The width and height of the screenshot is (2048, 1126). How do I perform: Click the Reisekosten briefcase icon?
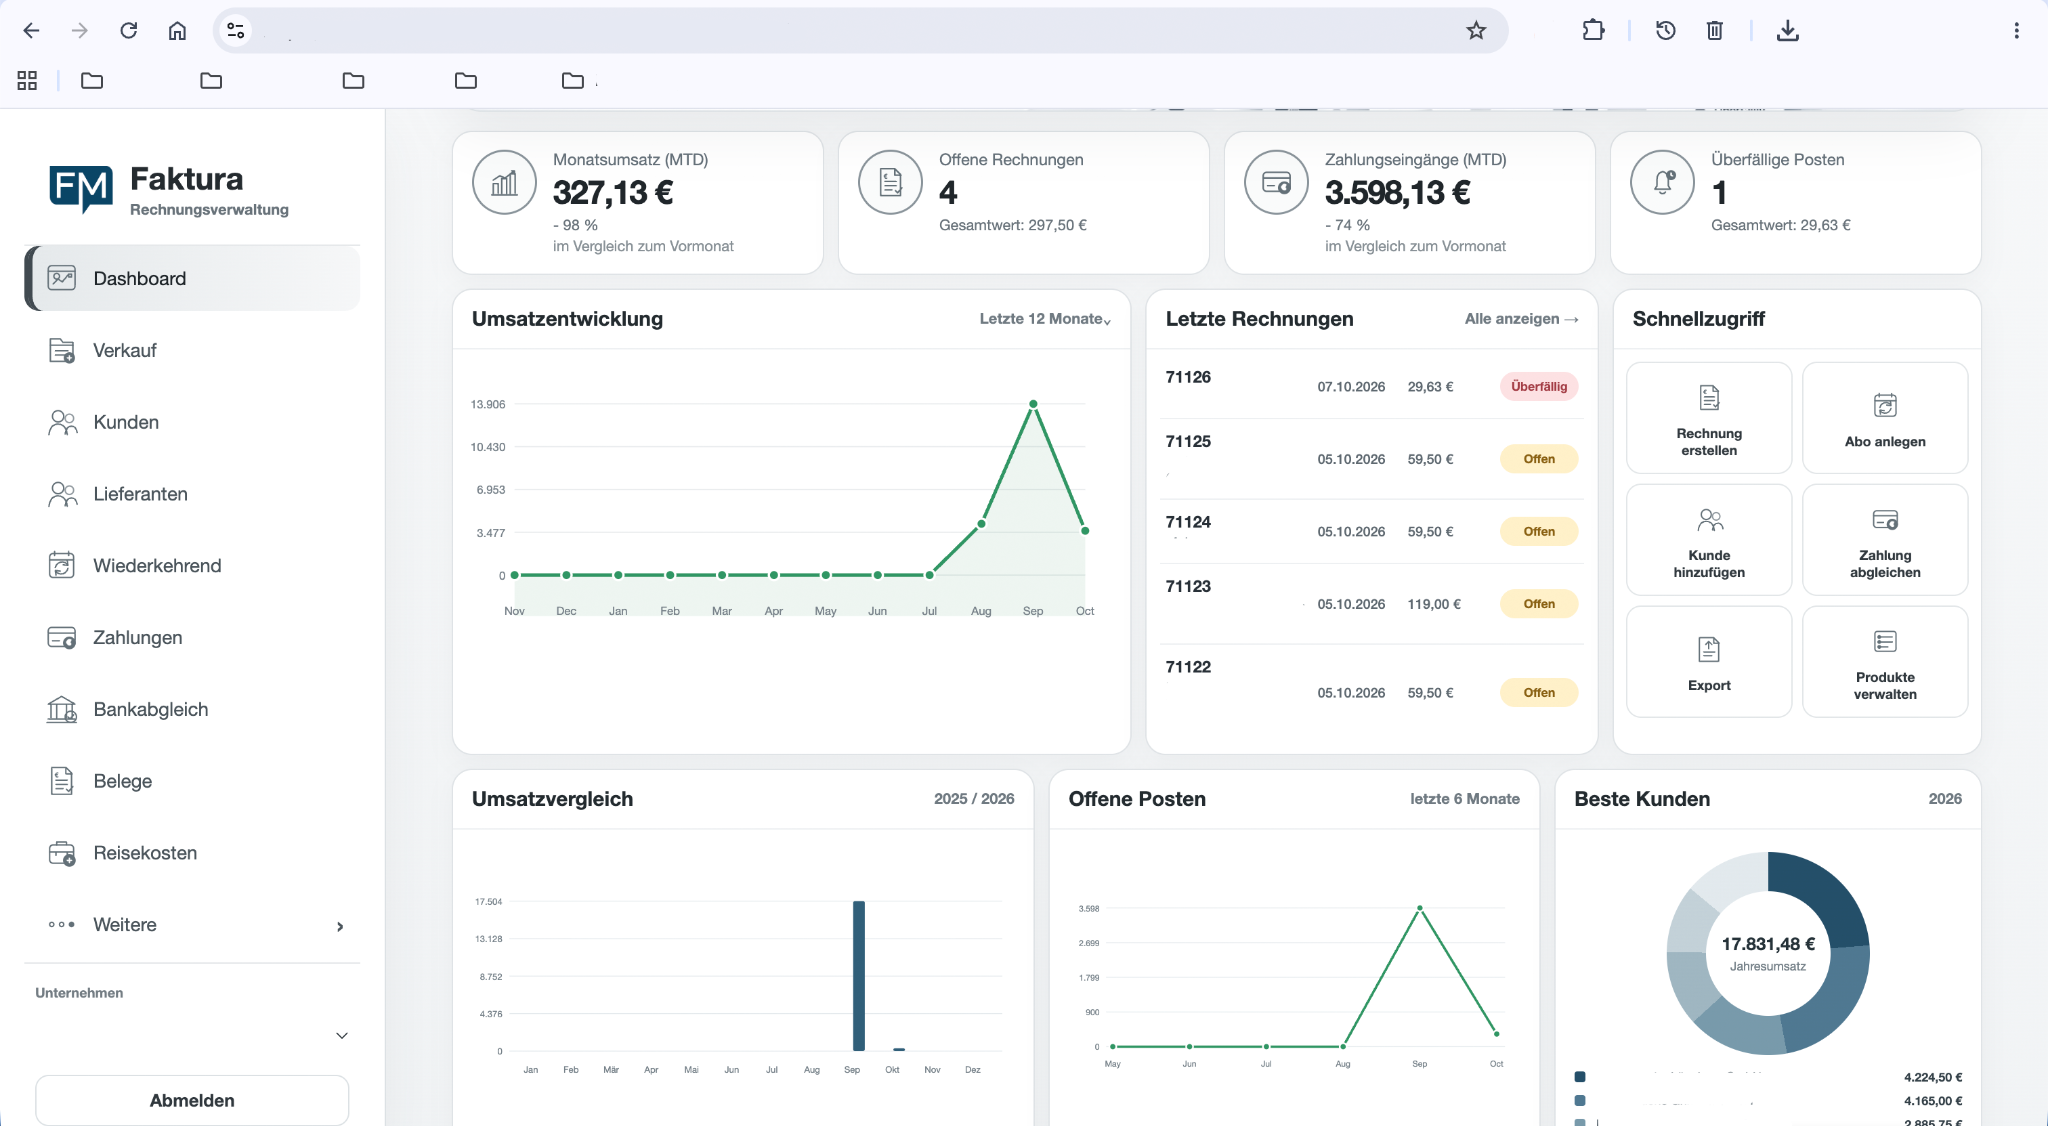[x=62, y=853]
